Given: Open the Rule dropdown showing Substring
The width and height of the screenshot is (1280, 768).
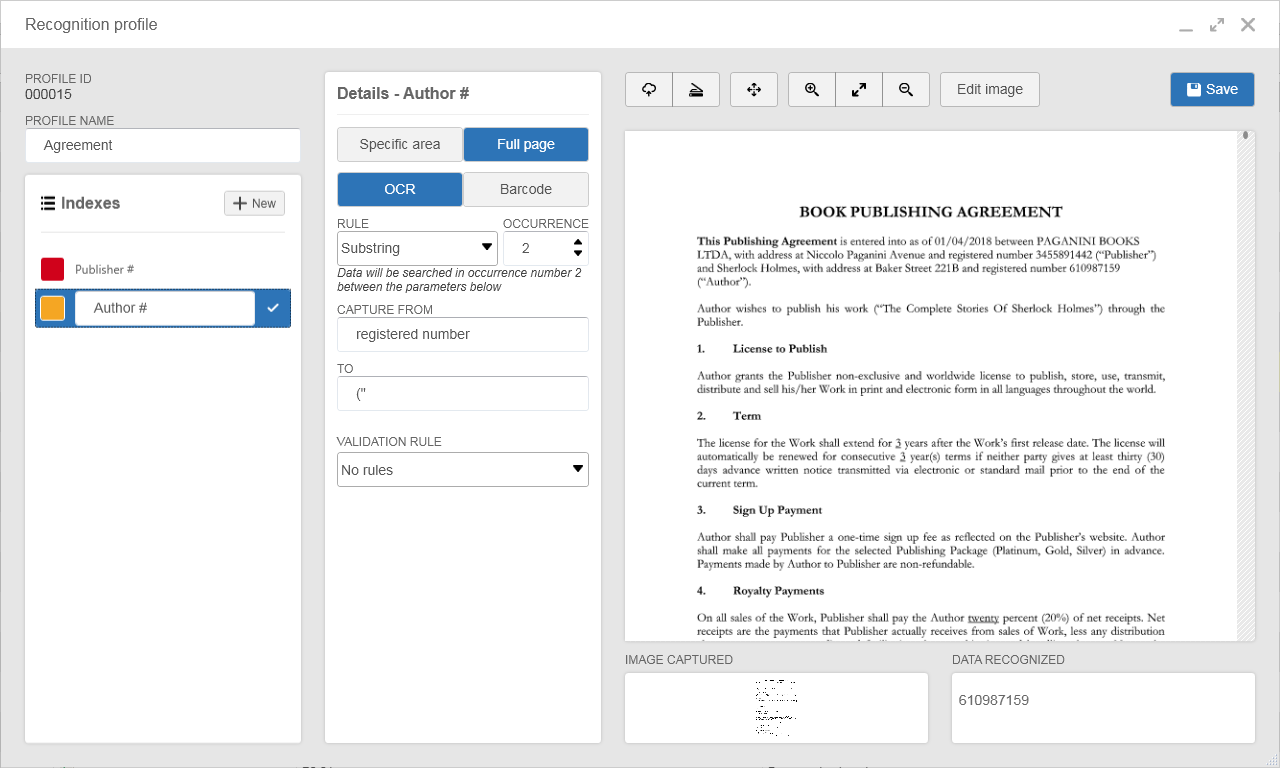Looking at the screenshot, I should click(x=417, y=248).
